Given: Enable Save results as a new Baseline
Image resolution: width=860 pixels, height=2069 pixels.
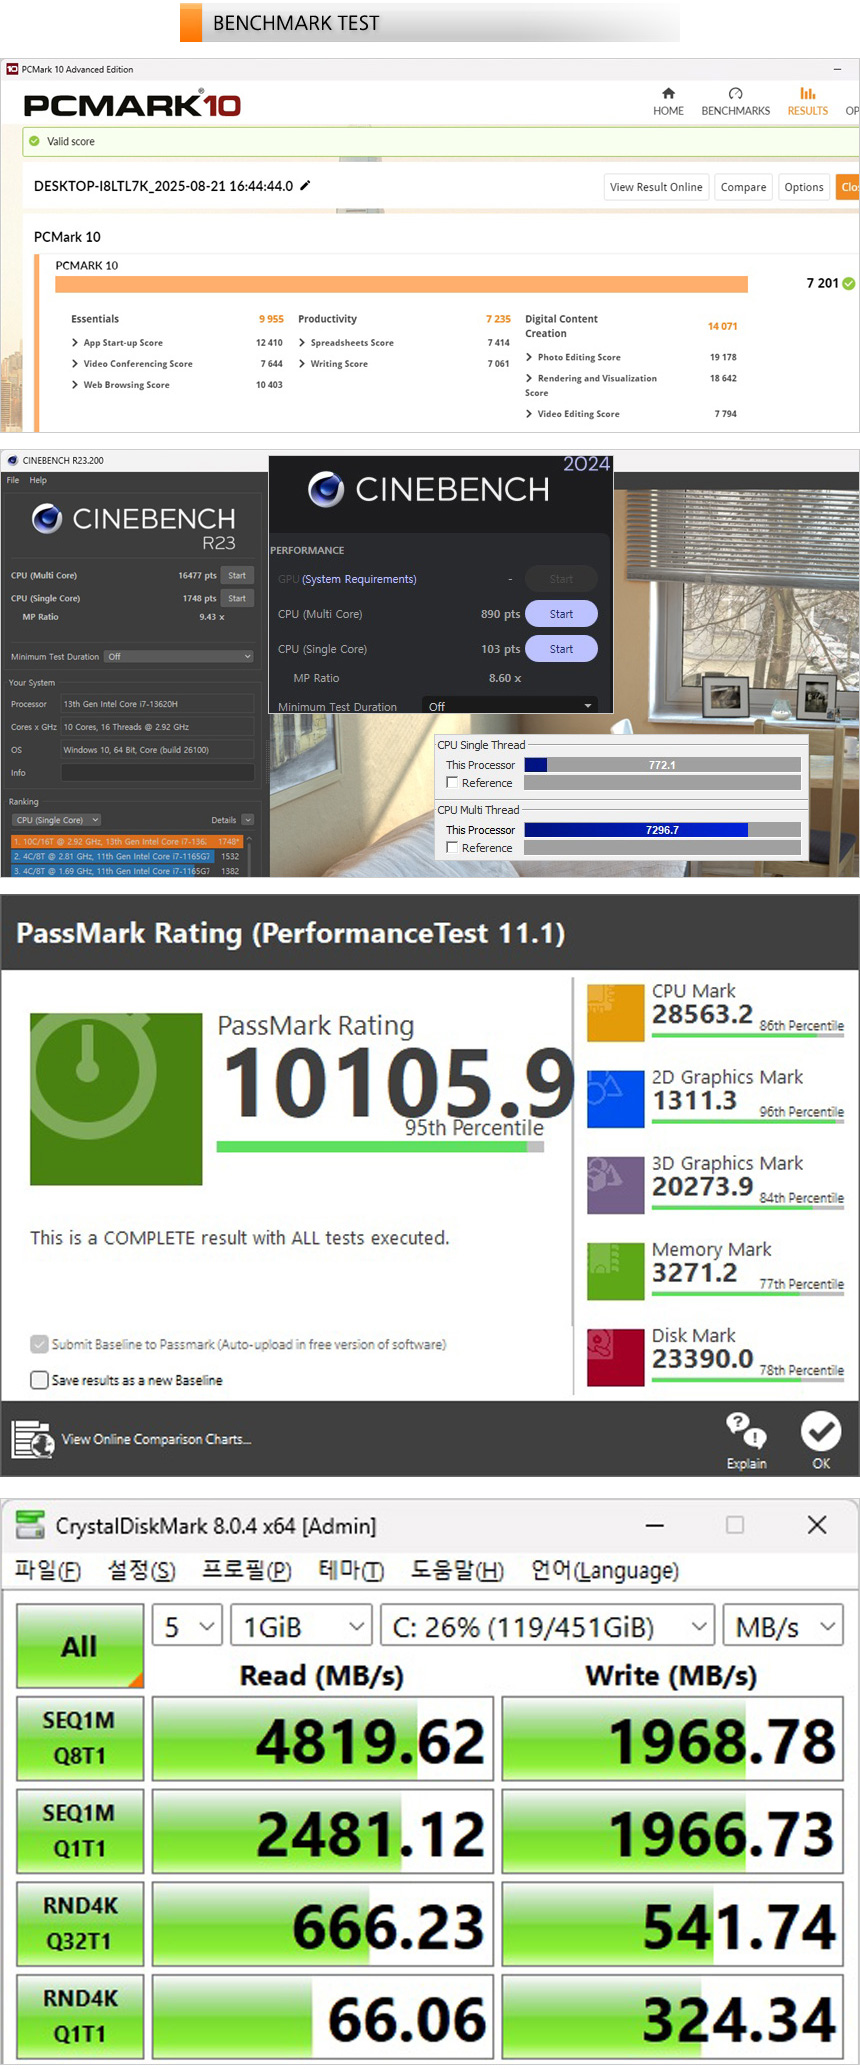Looking at the screenshot, I should [x=40, y=1380].
